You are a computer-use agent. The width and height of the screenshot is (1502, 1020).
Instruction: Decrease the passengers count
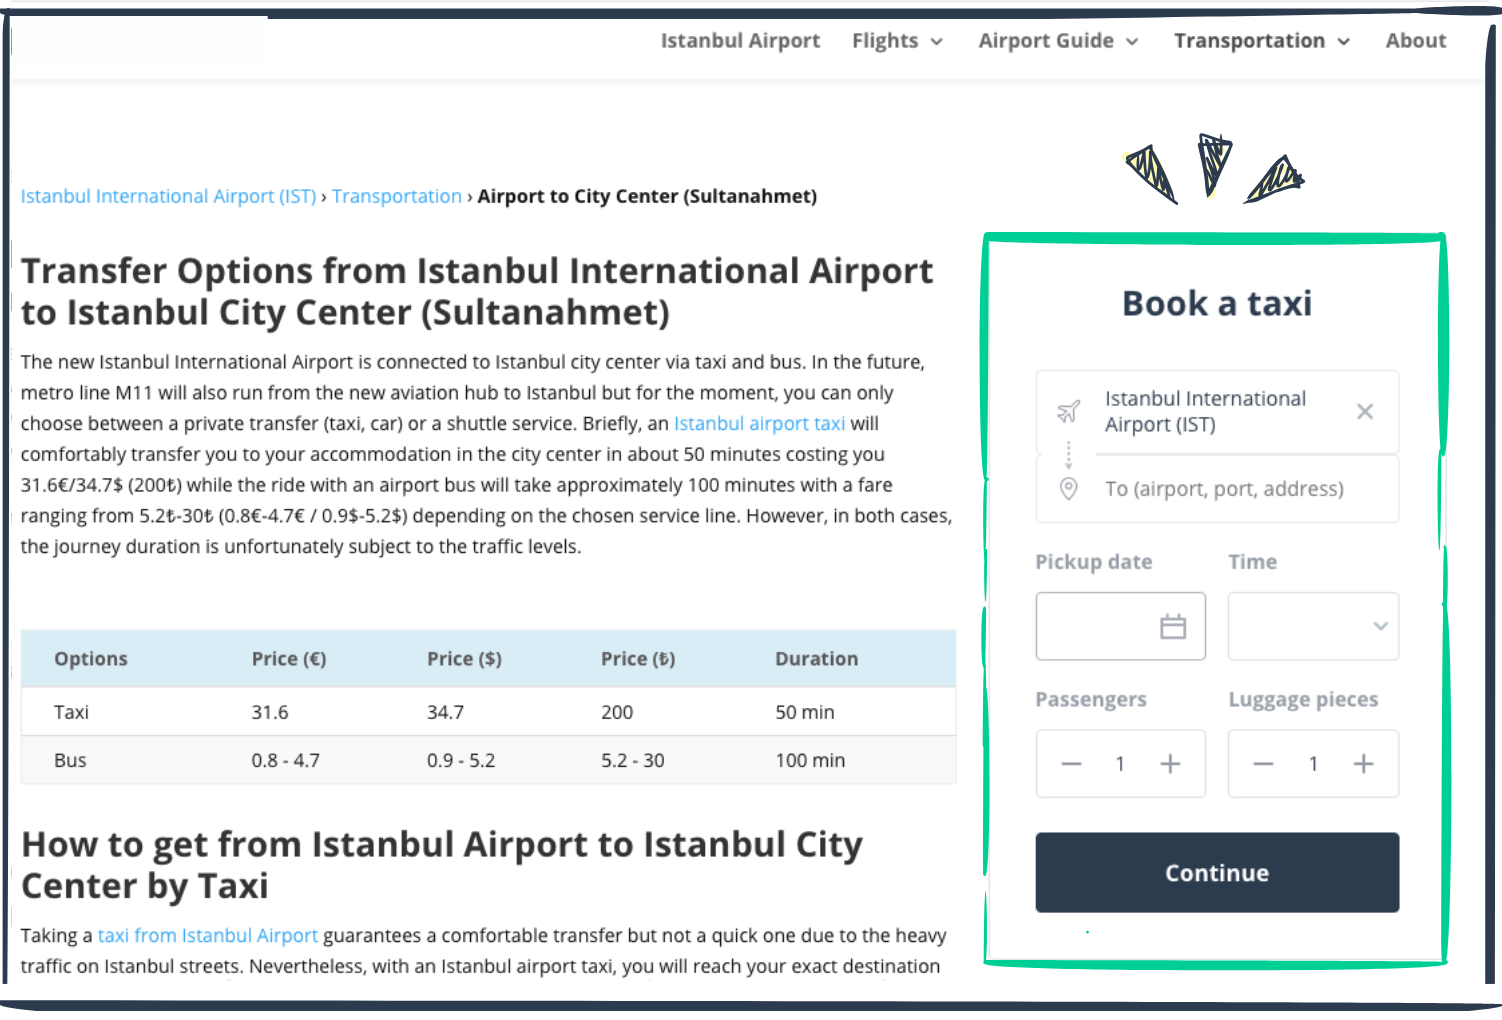(x=1071, y=764)
